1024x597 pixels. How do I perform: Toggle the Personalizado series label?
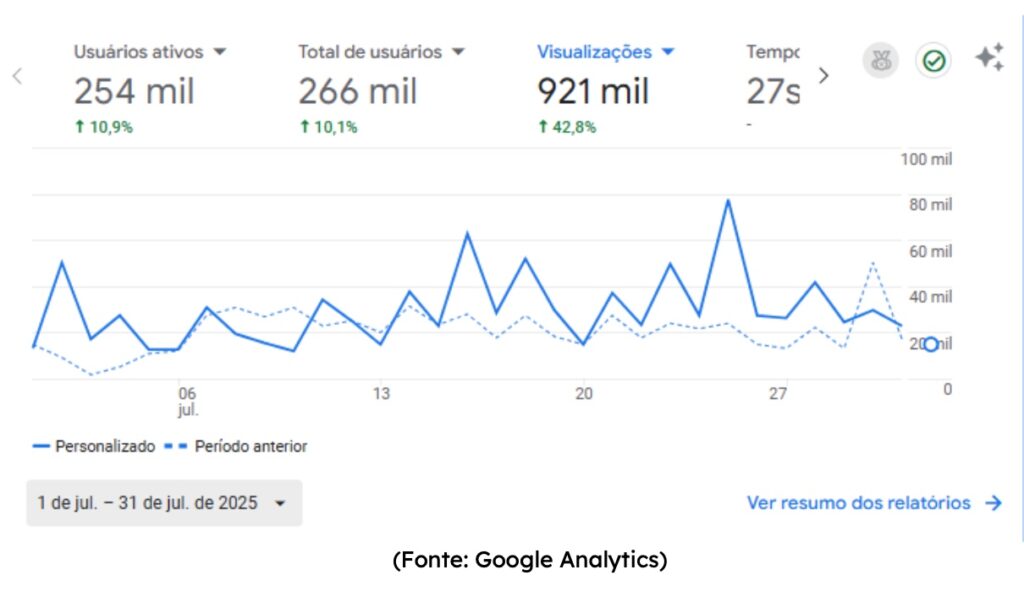click(x=105, y=446)
